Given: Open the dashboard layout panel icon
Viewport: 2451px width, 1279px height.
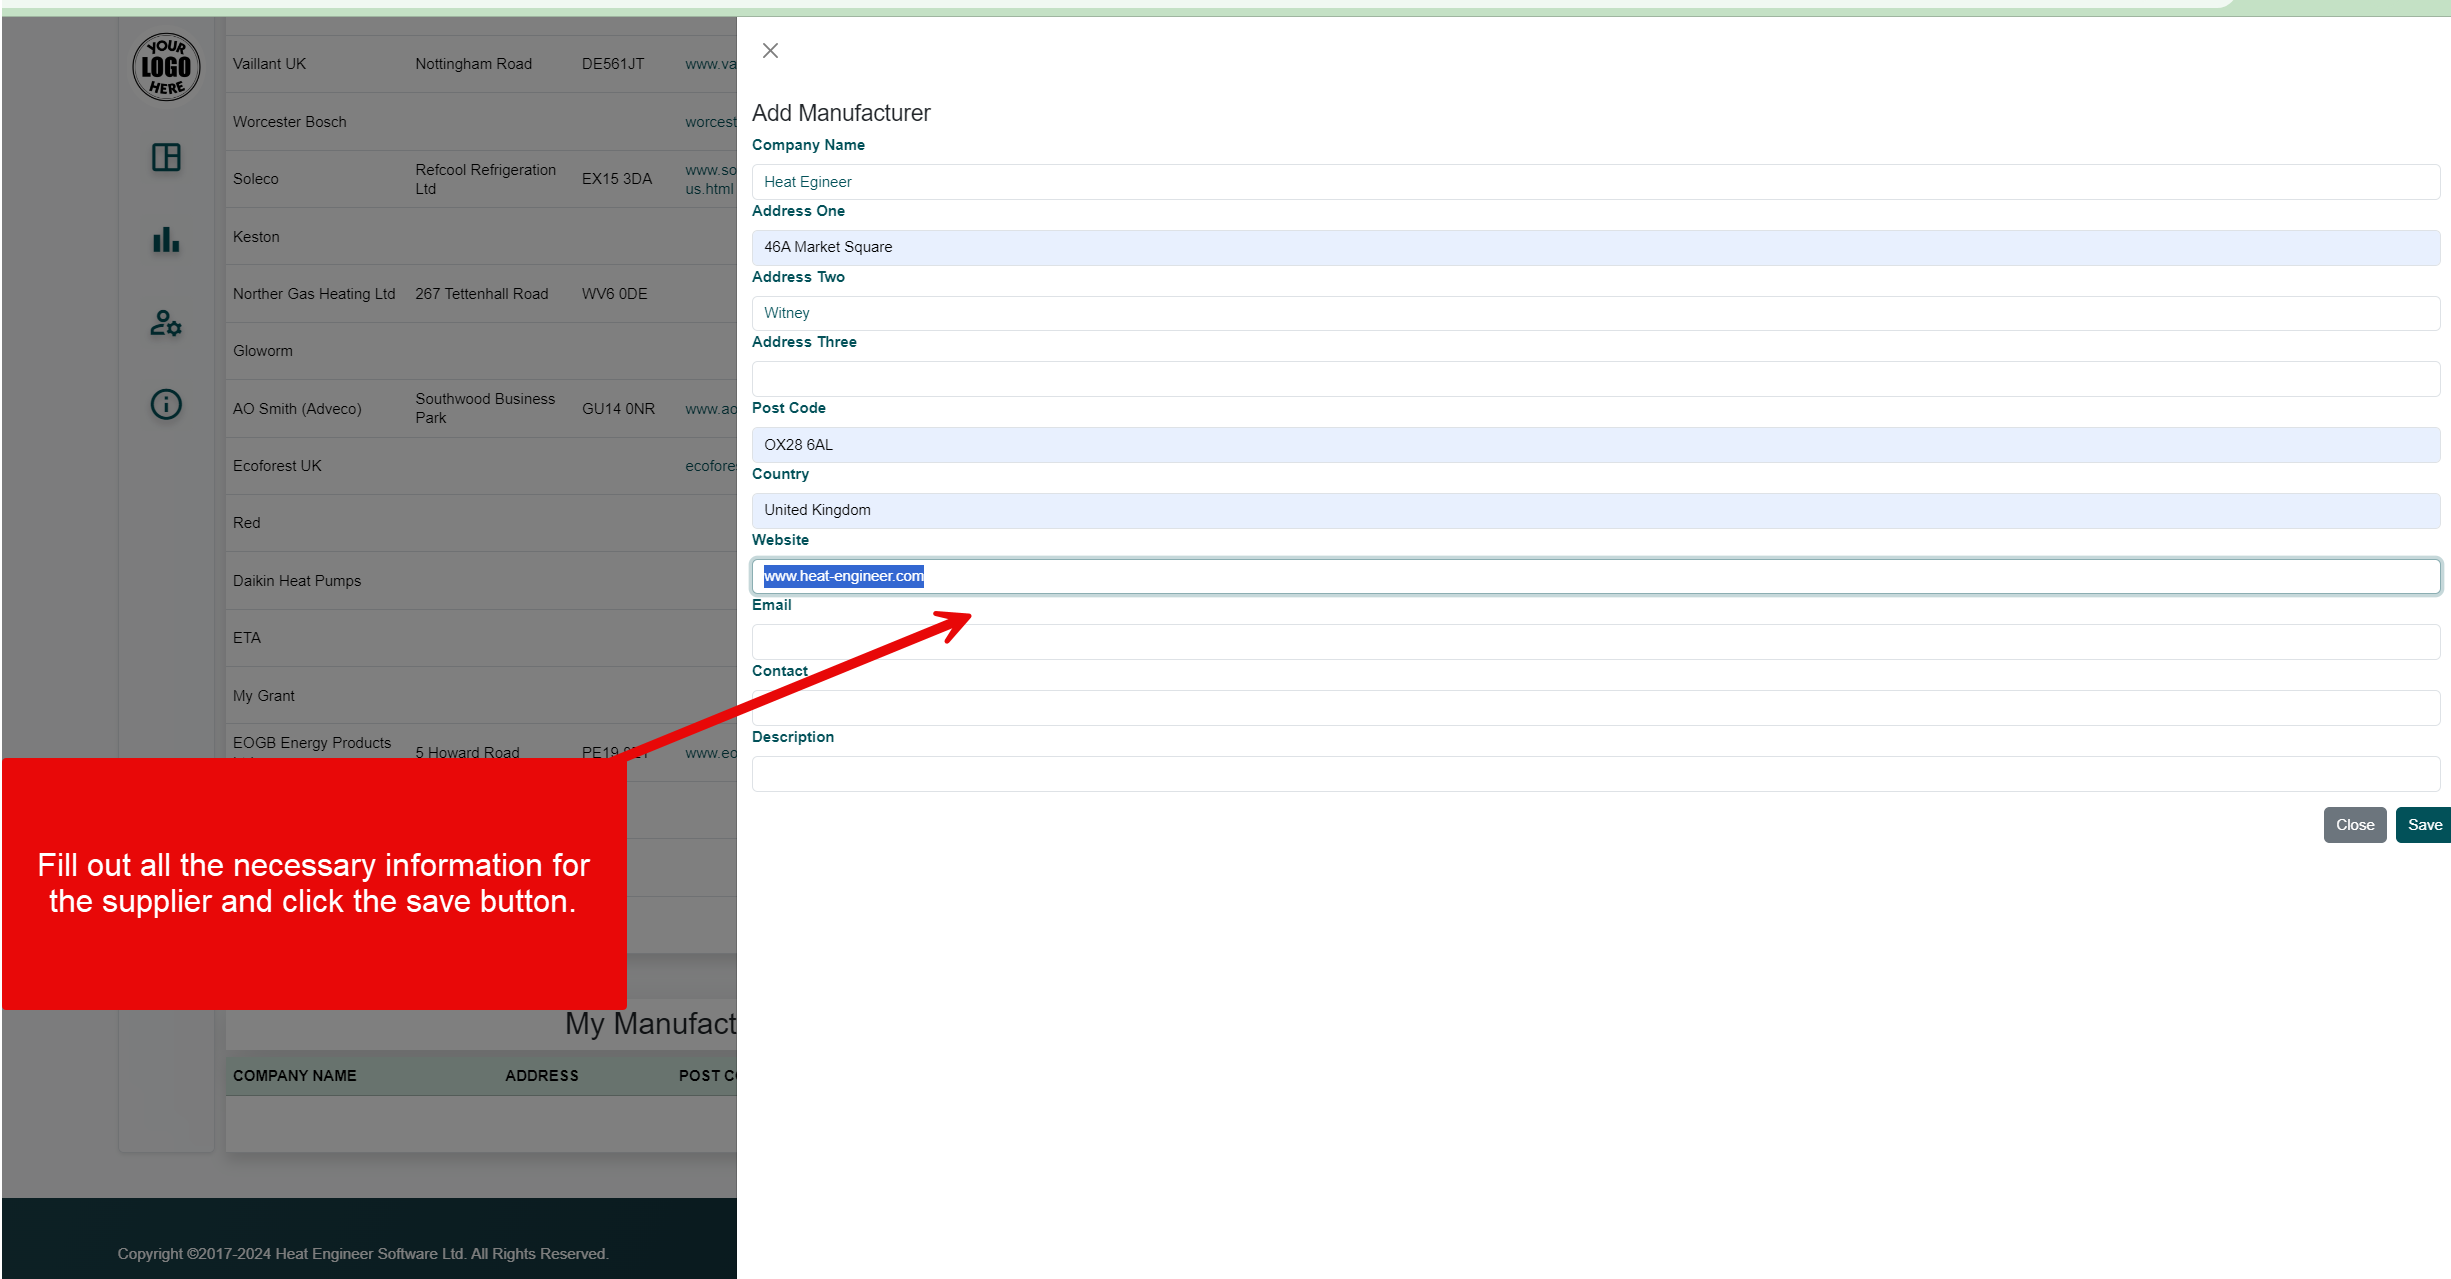Looking at the screenshot, I should coord(165,158).
